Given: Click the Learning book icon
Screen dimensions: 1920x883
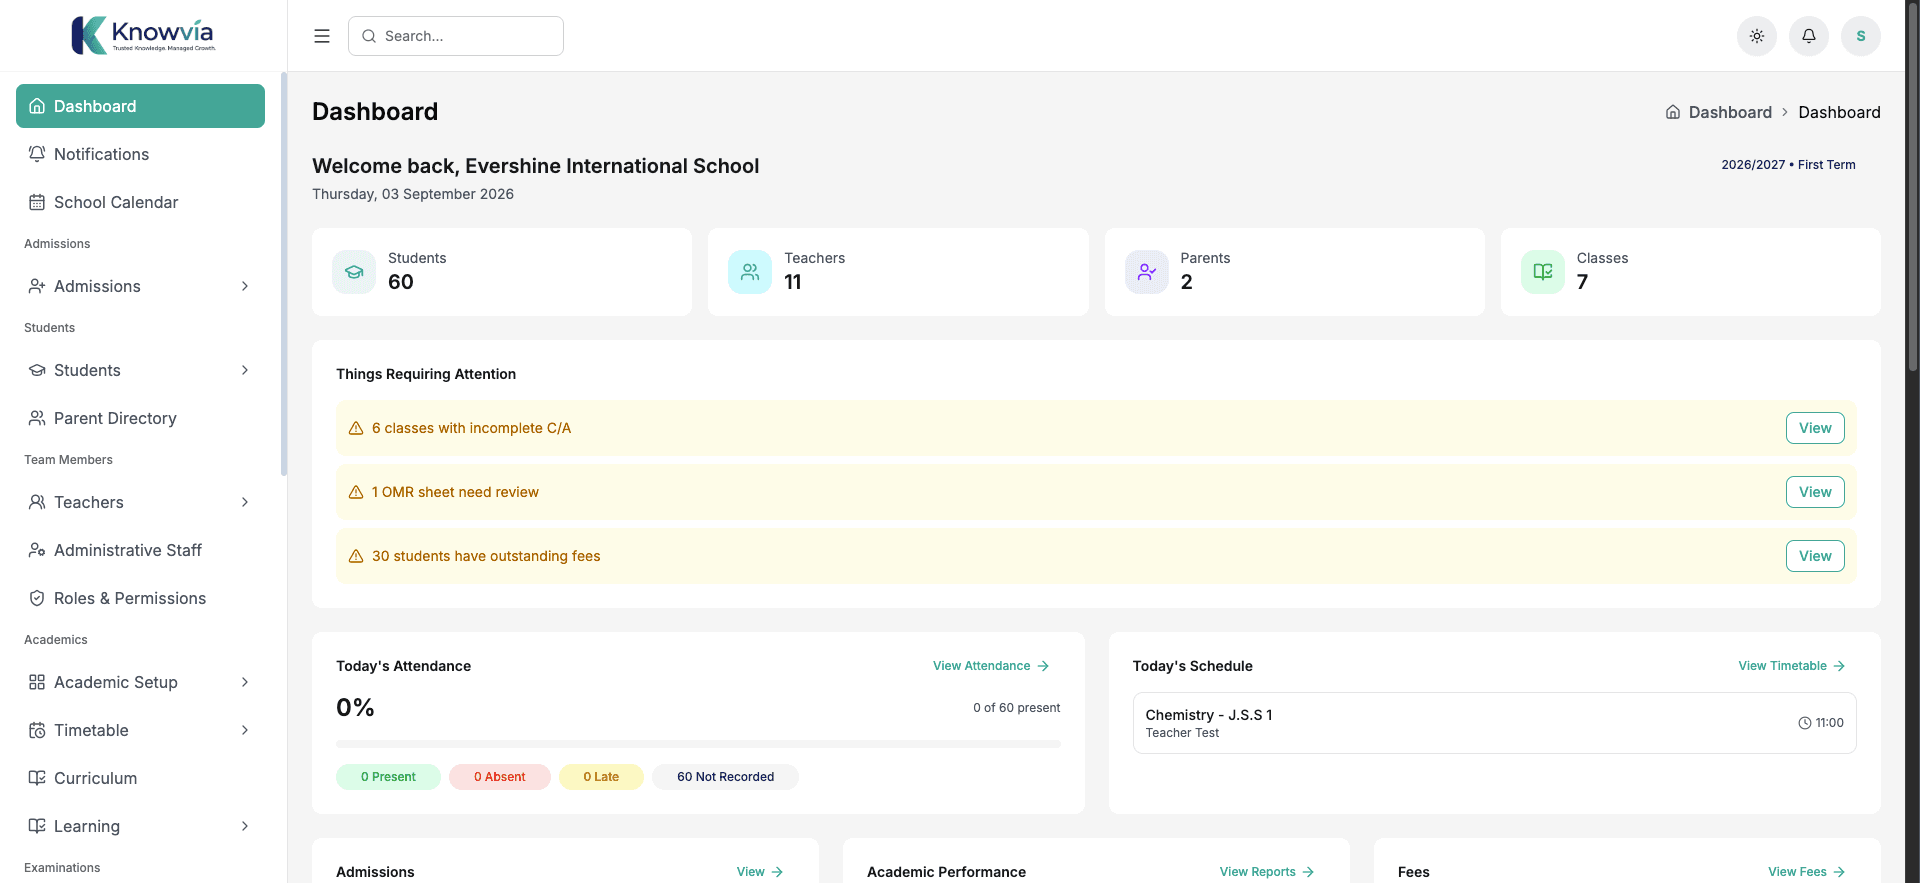Looking at the screenshot, I should click(x=37, y=826).
